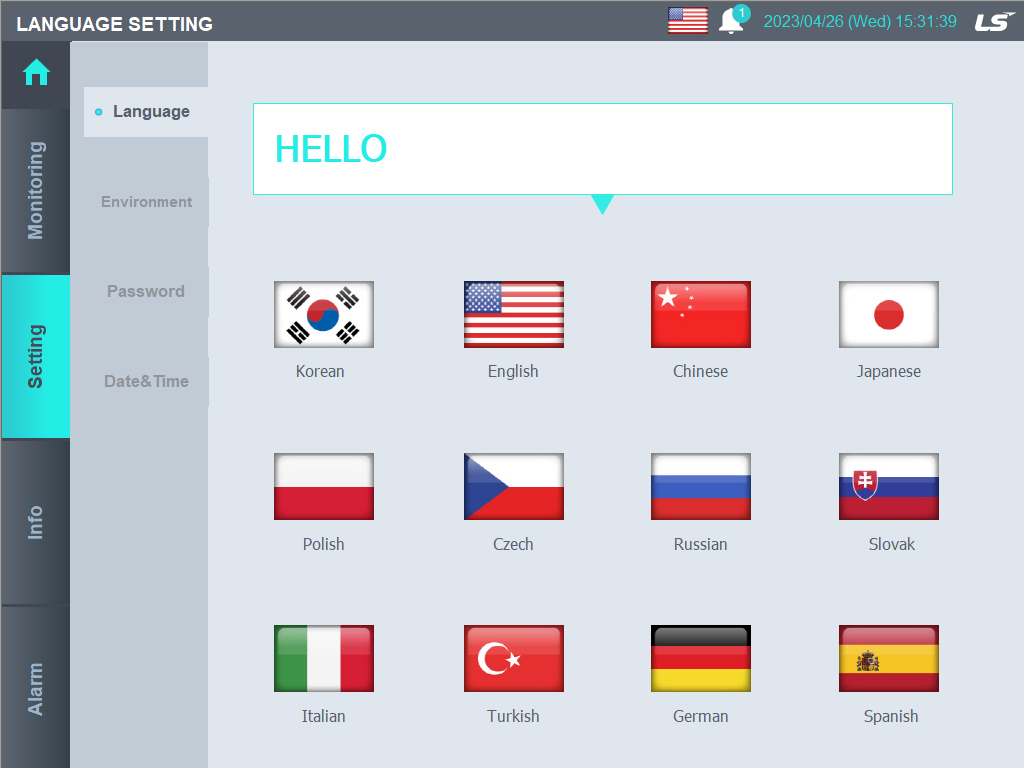Select the Spanish flag icon

pos(889,658)
